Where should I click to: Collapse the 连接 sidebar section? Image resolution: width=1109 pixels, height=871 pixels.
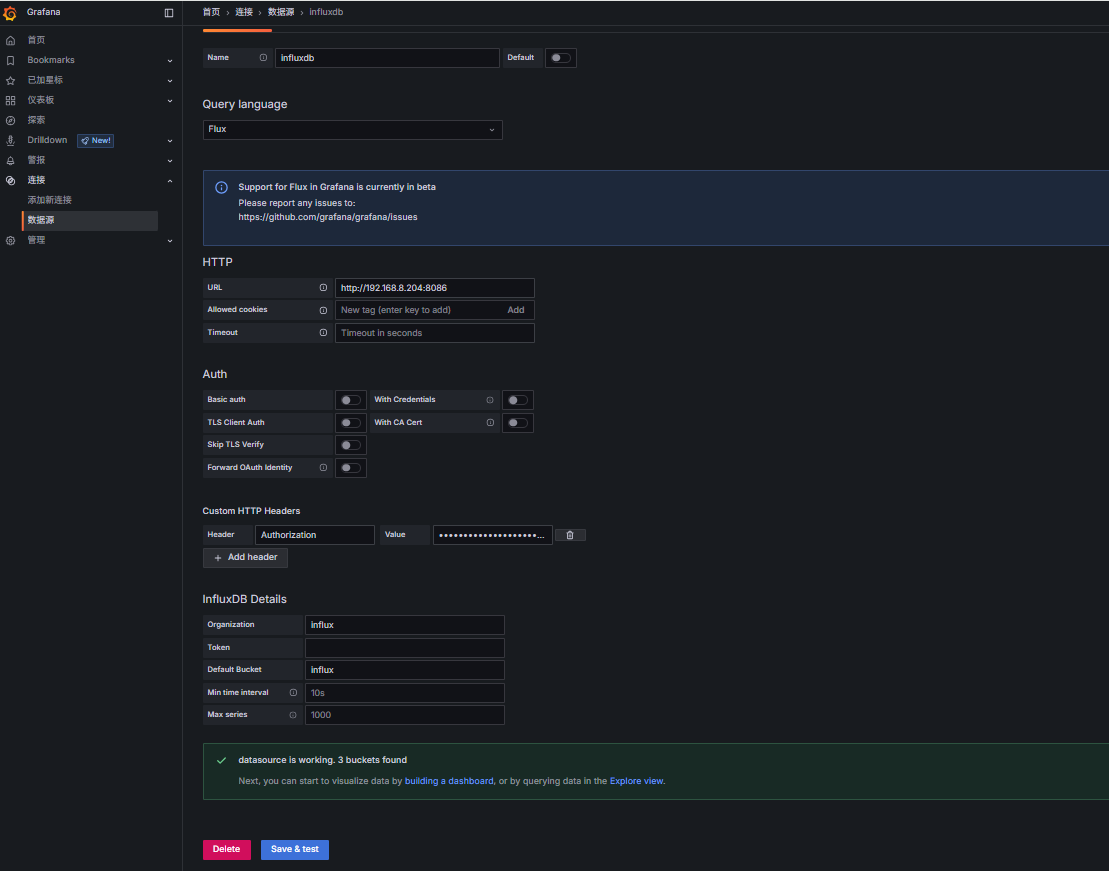point(170,180)
